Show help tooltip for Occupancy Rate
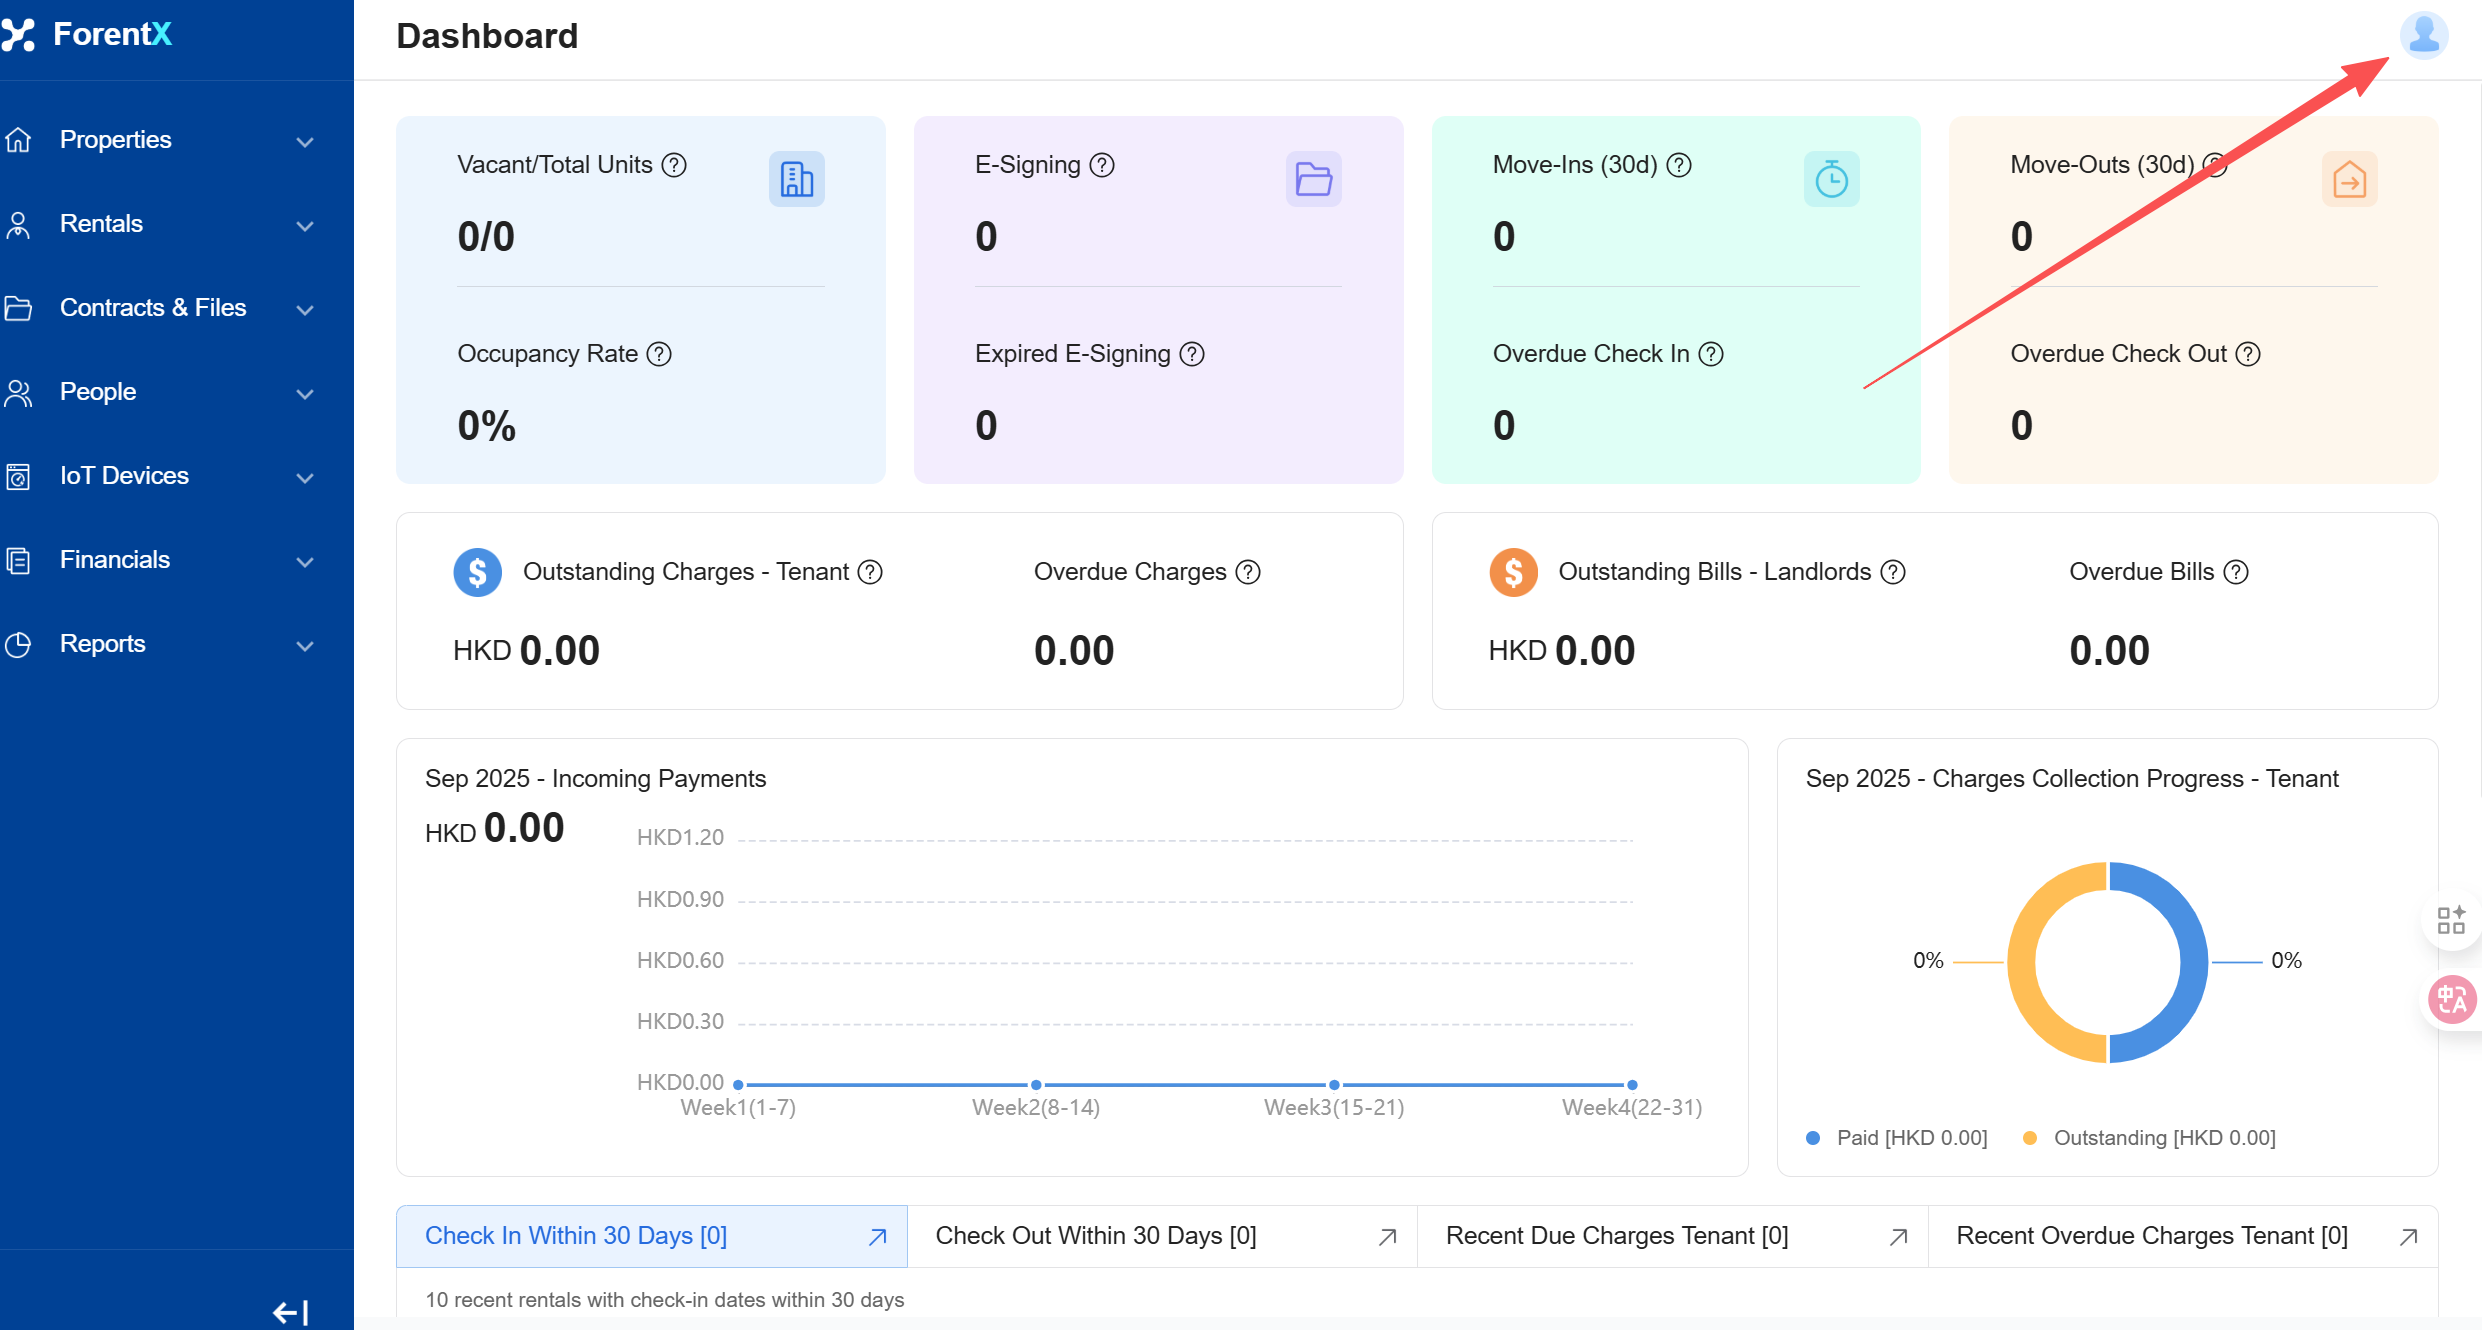Image resolution: width=2482 pixels, height=1330 pixels. (x=659, y=354)
